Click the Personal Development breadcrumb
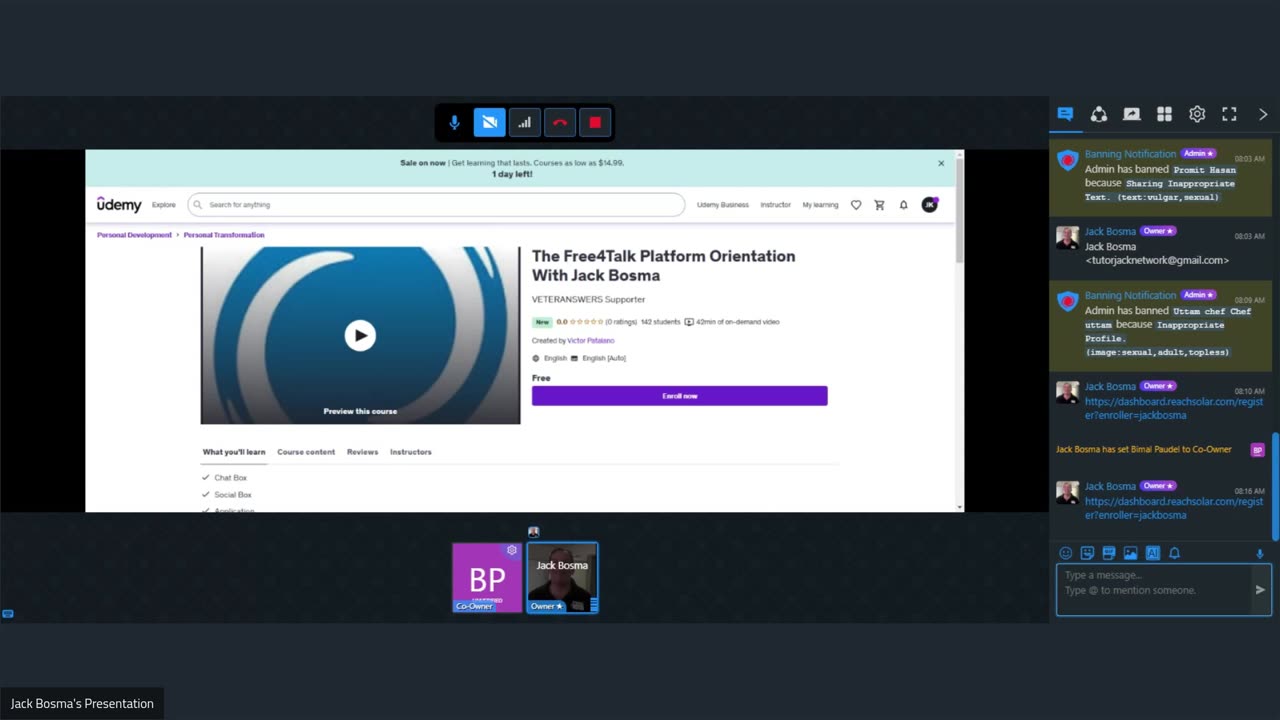Image resolution: width=1280 pixels, height=720 pixels. click(x=134, y=235)
